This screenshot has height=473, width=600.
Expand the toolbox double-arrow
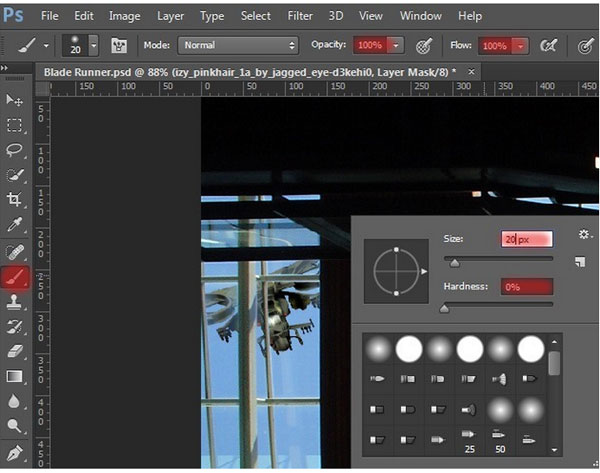click(4, 68)
